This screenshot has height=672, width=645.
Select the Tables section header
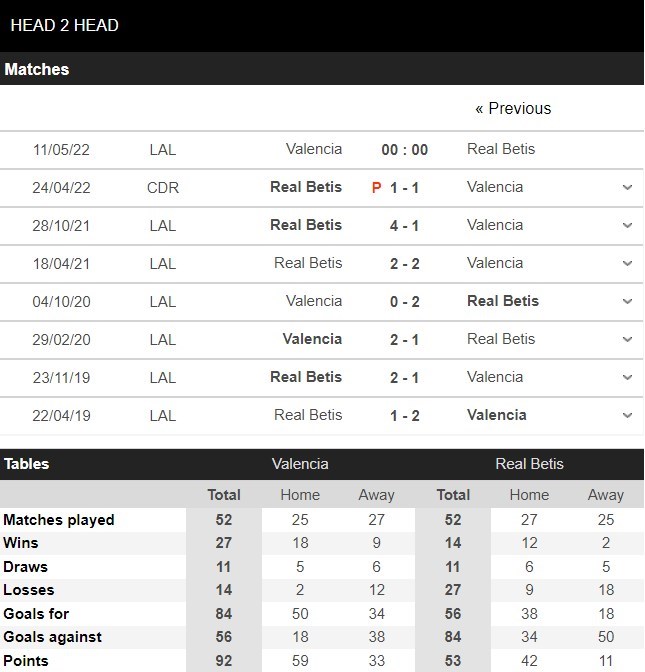click(26, 464)
